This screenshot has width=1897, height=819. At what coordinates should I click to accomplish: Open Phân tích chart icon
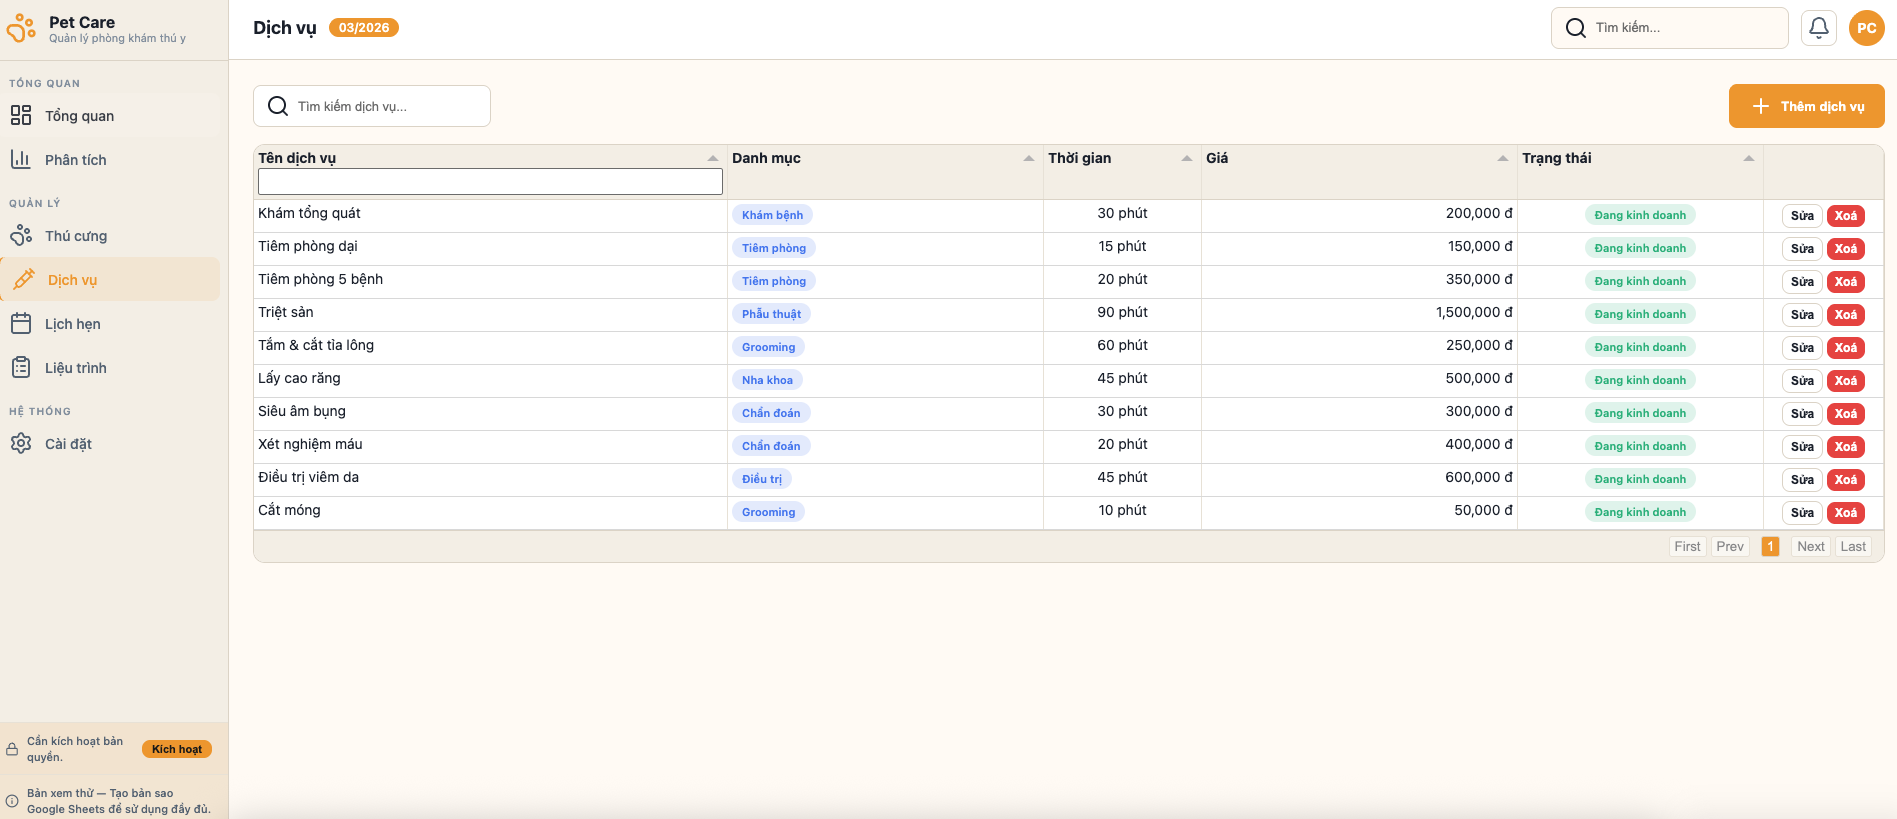point(21,160)
